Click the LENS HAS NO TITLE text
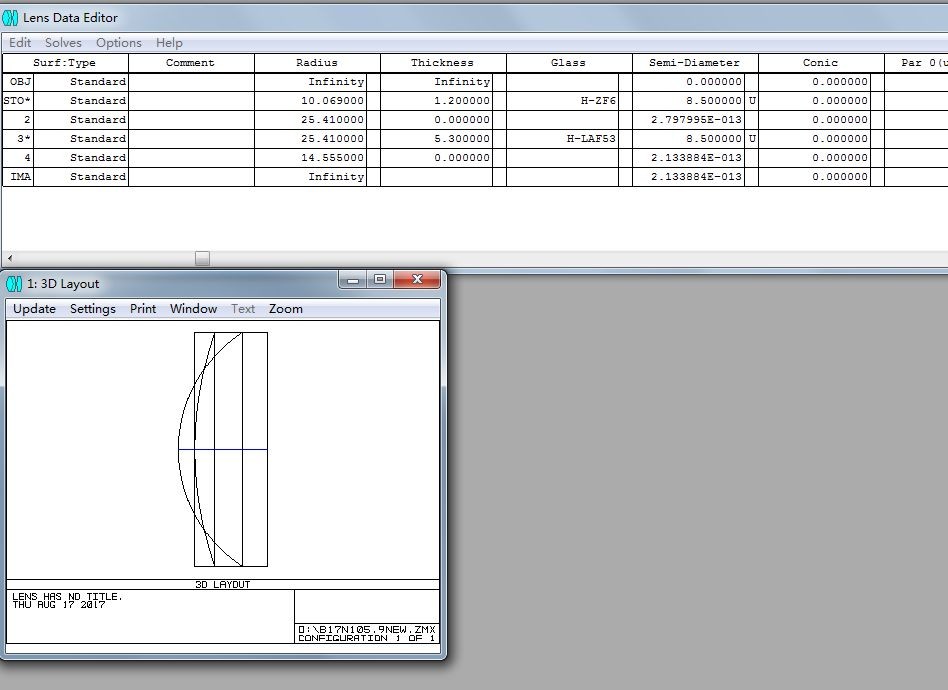Screen dimensions: 948x690 click(x=67, y=597)
